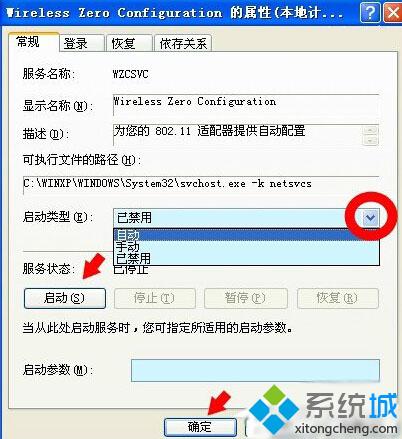Click the description scroll up arrow
Screen dimensions: 402x439
pyautogui.click(x=371, y=130)
